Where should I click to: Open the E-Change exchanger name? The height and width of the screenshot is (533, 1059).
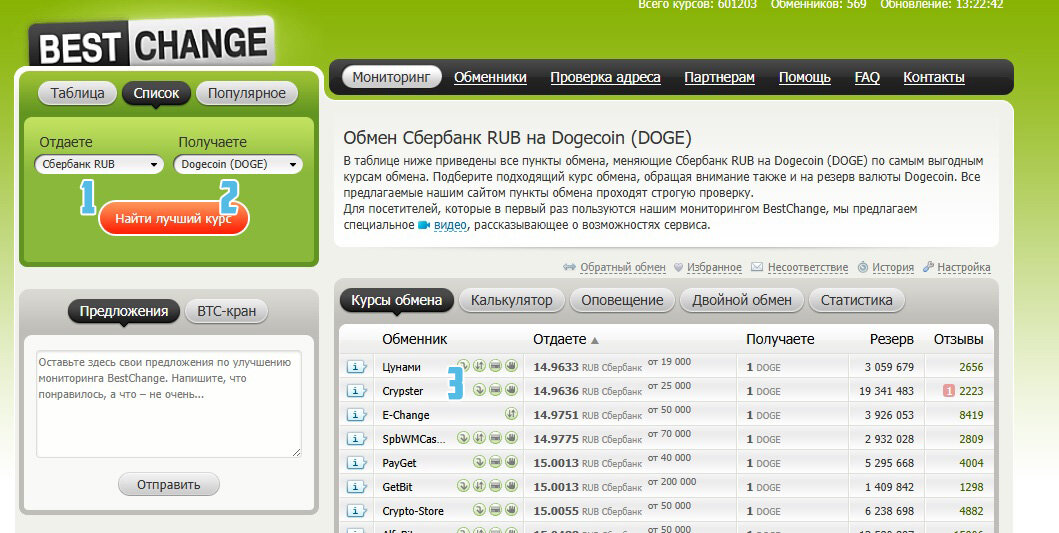[406, 415]
